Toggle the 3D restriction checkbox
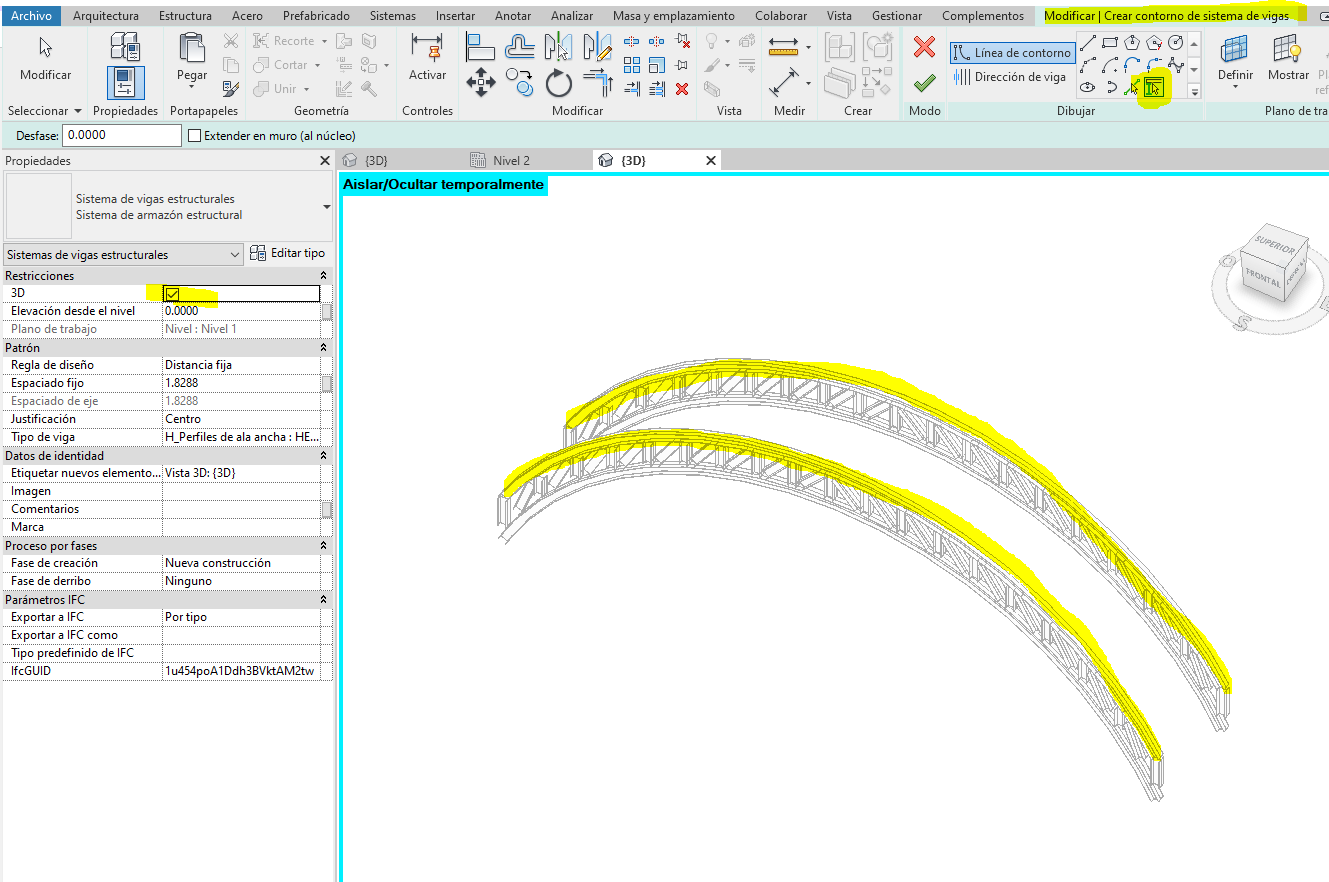1329x882 pixels. click(172, 293)
